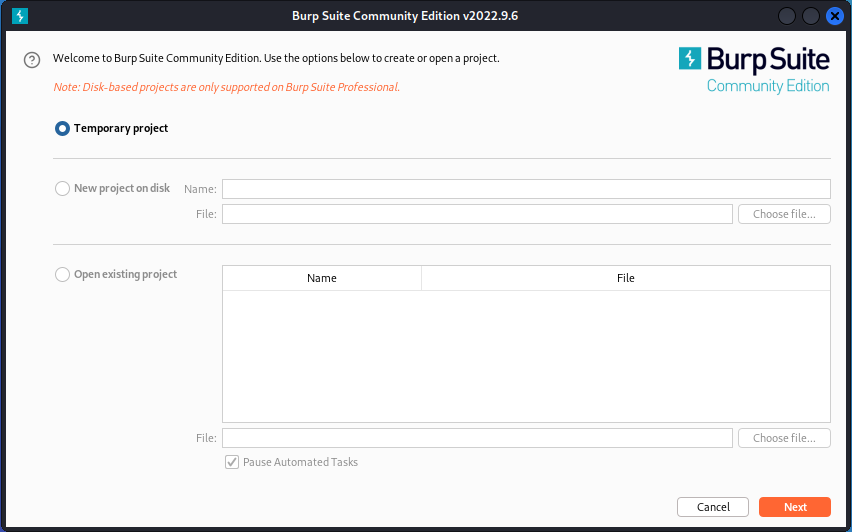This screenshot has width=852, height=532.
Task: Click the File field below the projects table
Action: point(477,438)
